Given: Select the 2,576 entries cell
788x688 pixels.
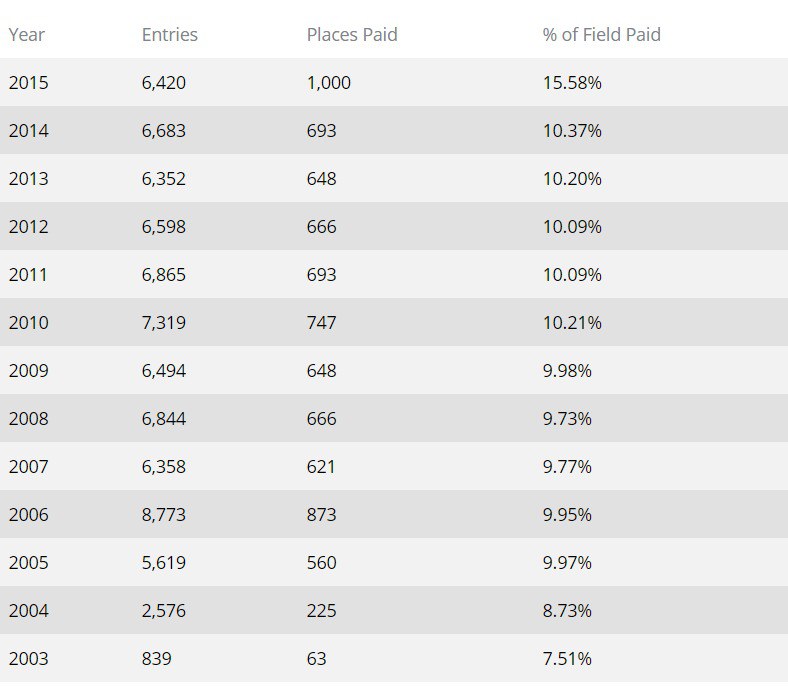Looking at the screenshot, I should pos(164,611).
